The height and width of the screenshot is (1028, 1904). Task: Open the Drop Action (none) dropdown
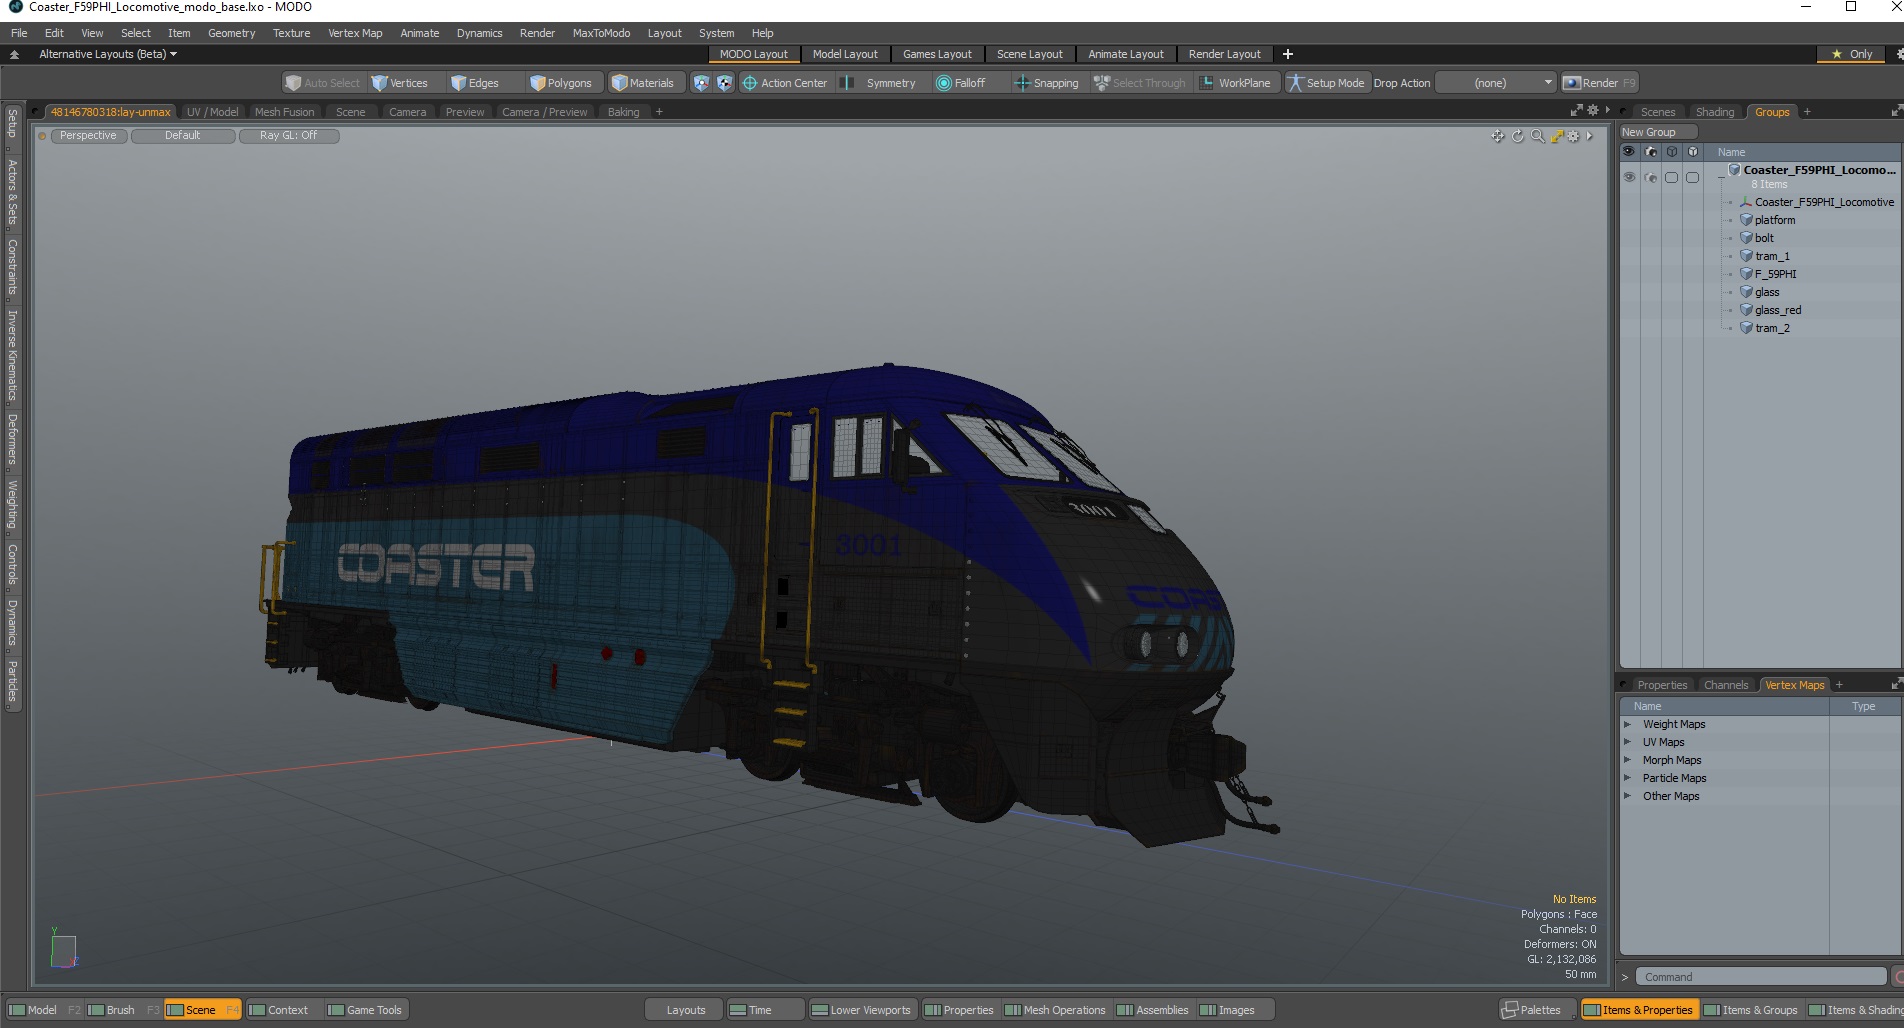1495,83
